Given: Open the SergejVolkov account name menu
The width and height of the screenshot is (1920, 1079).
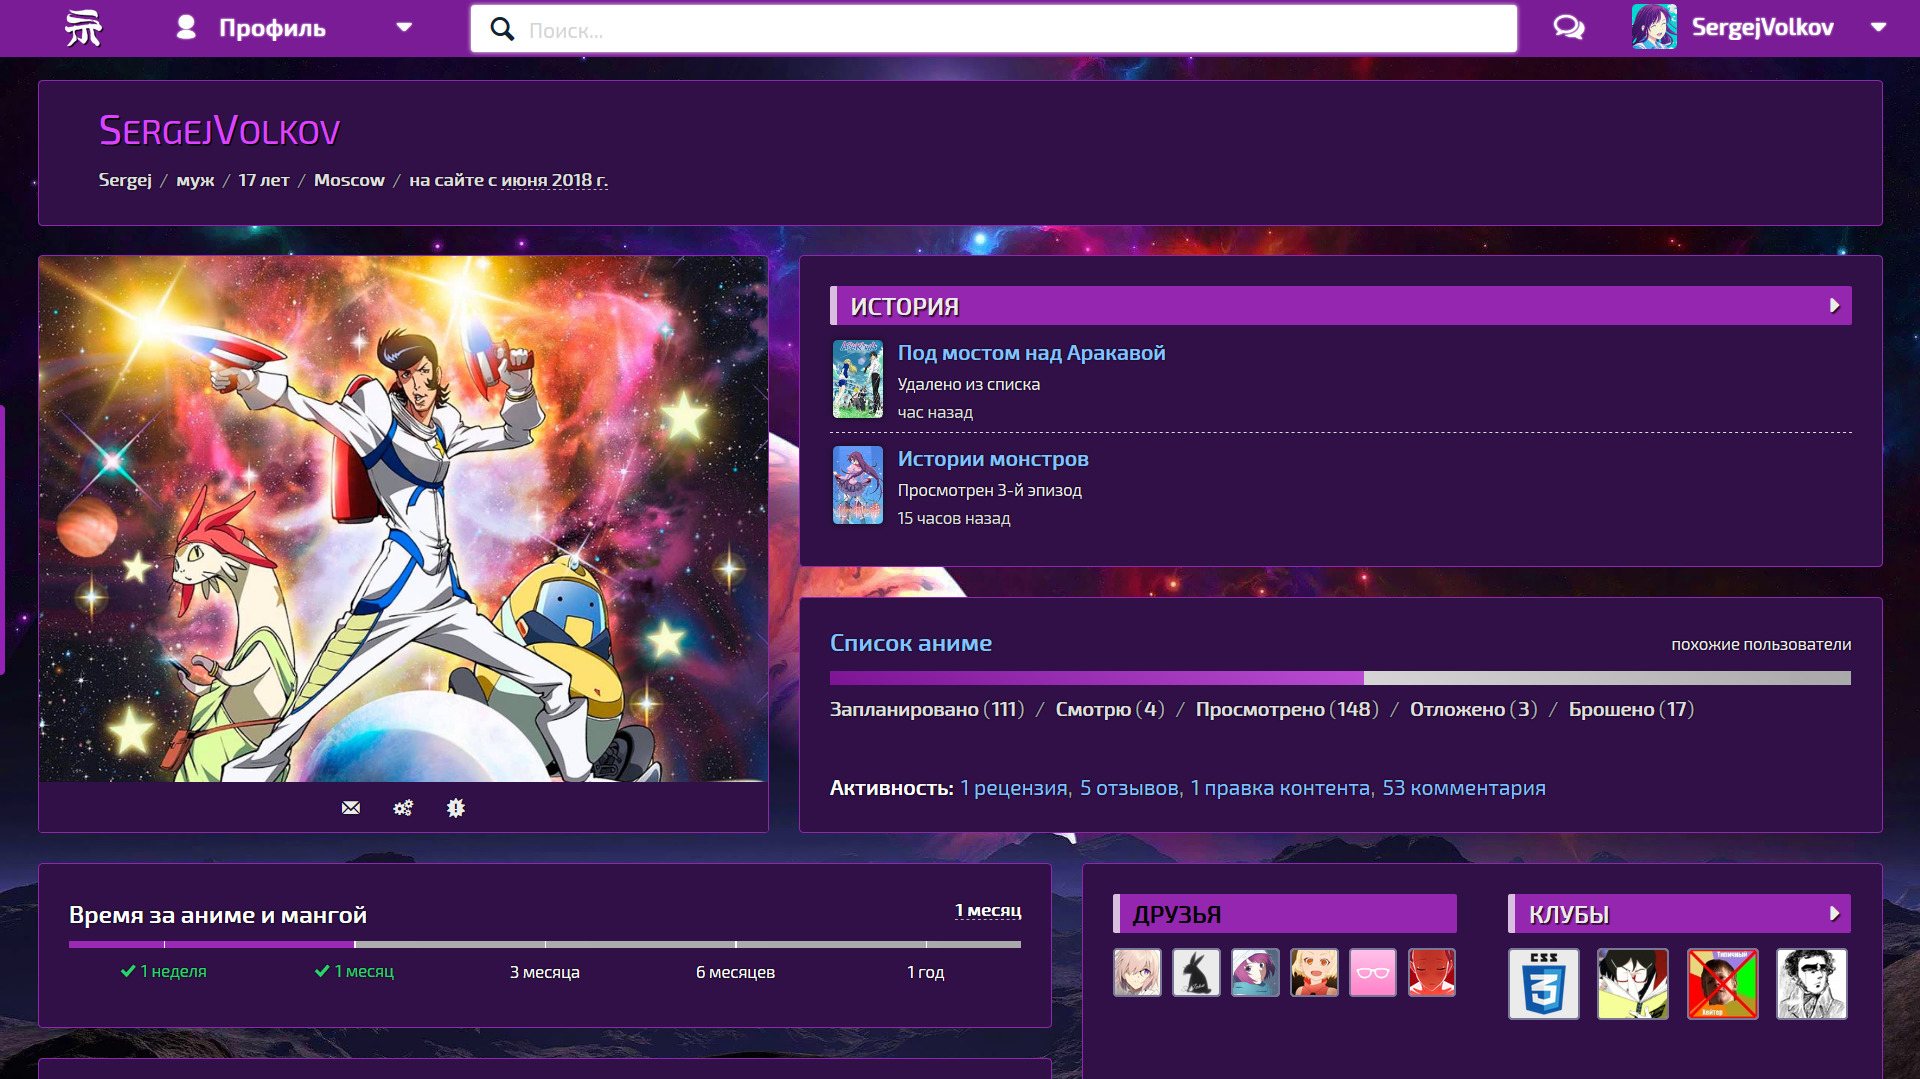Looking at the screenshot, I should [1762, 27].
